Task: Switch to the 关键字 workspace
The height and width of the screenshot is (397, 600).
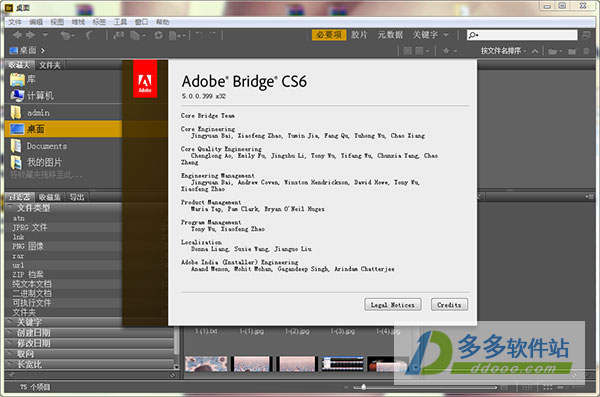Action: 425,35
